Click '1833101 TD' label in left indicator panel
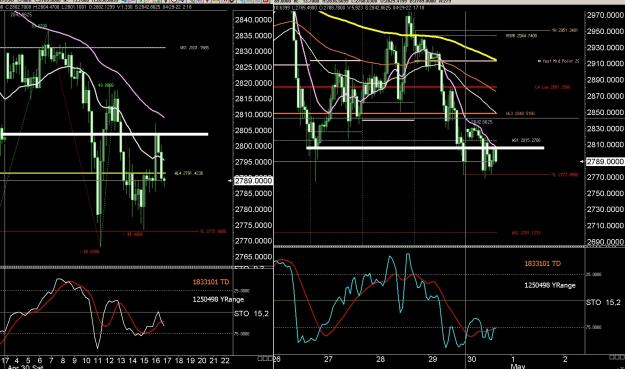This screenshot has height=369, width=625. tap(211, 282)
